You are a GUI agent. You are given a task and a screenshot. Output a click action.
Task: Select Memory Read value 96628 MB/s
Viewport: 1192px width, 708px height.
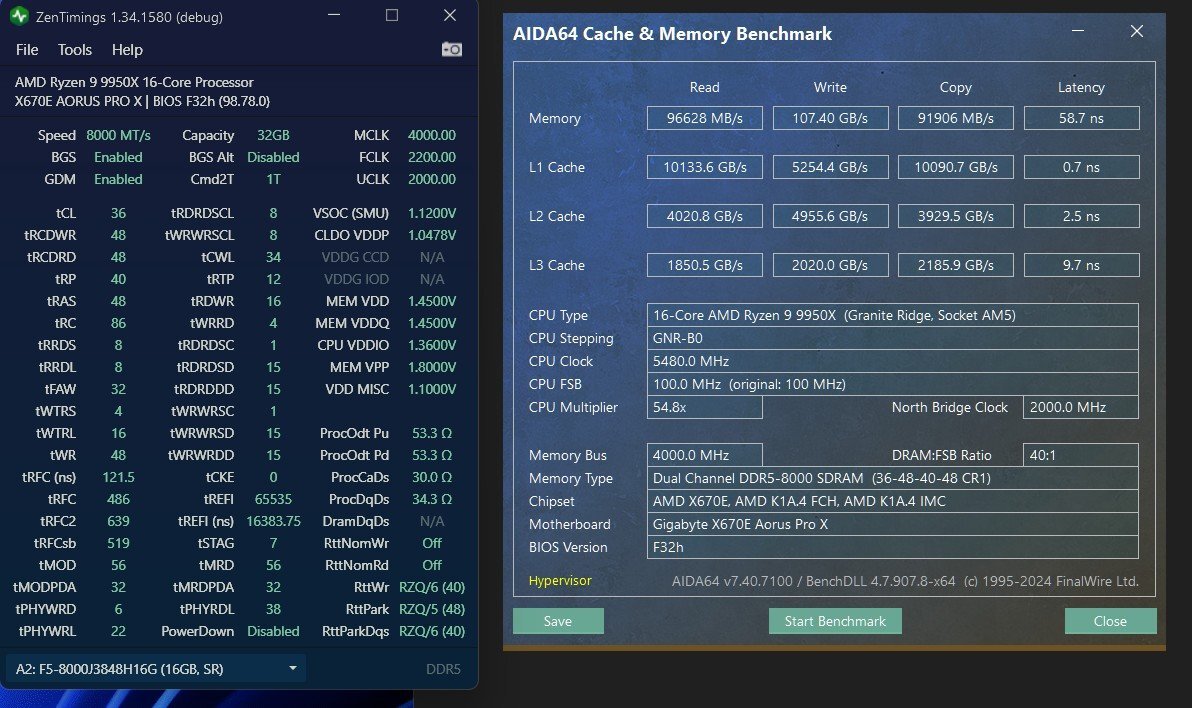click(705, 118)
